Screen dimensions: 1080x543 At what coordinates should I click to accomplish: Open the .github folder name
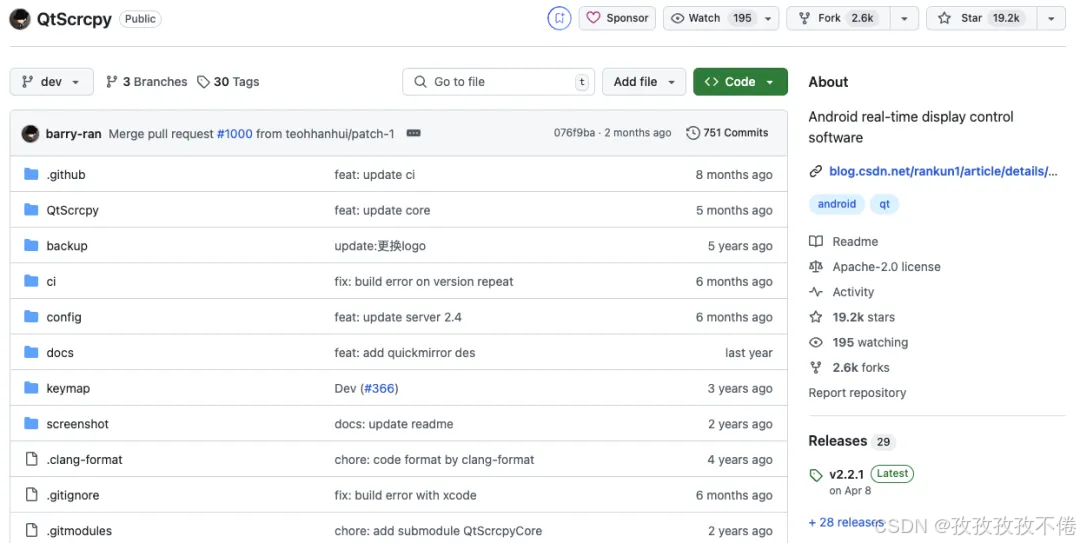[x=66, y=175]
